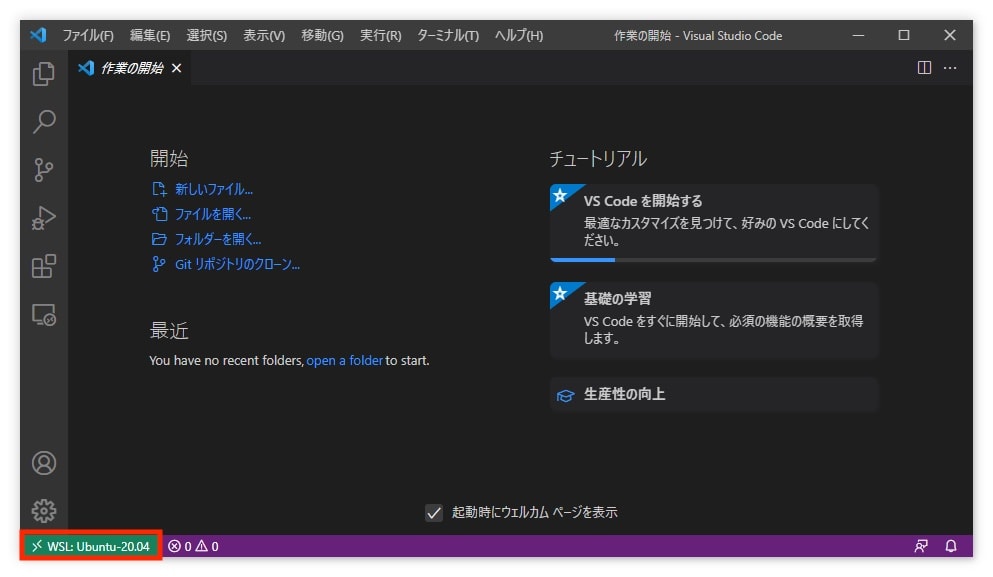993x577 pixels.
Task: Open the ファイル(F) menu
Action: (x=88, y=35)
